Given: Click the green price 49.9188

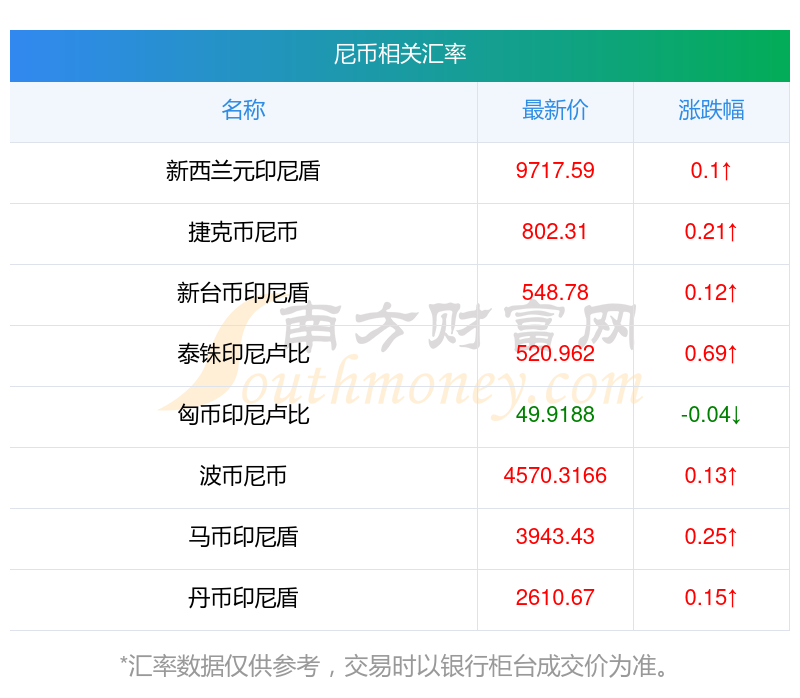Looking at the screenshot, I should coord(555,414).
